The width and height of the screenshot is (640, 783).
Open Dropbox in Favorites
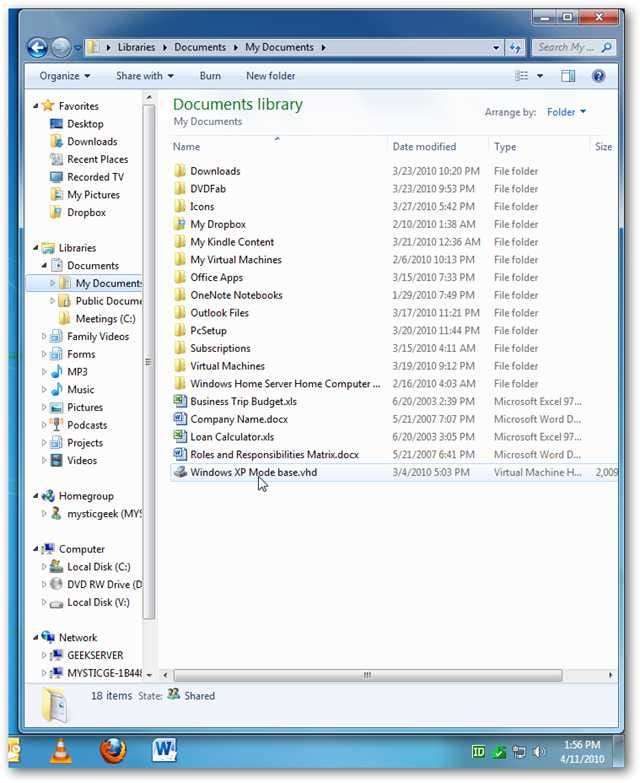[86, 212]
